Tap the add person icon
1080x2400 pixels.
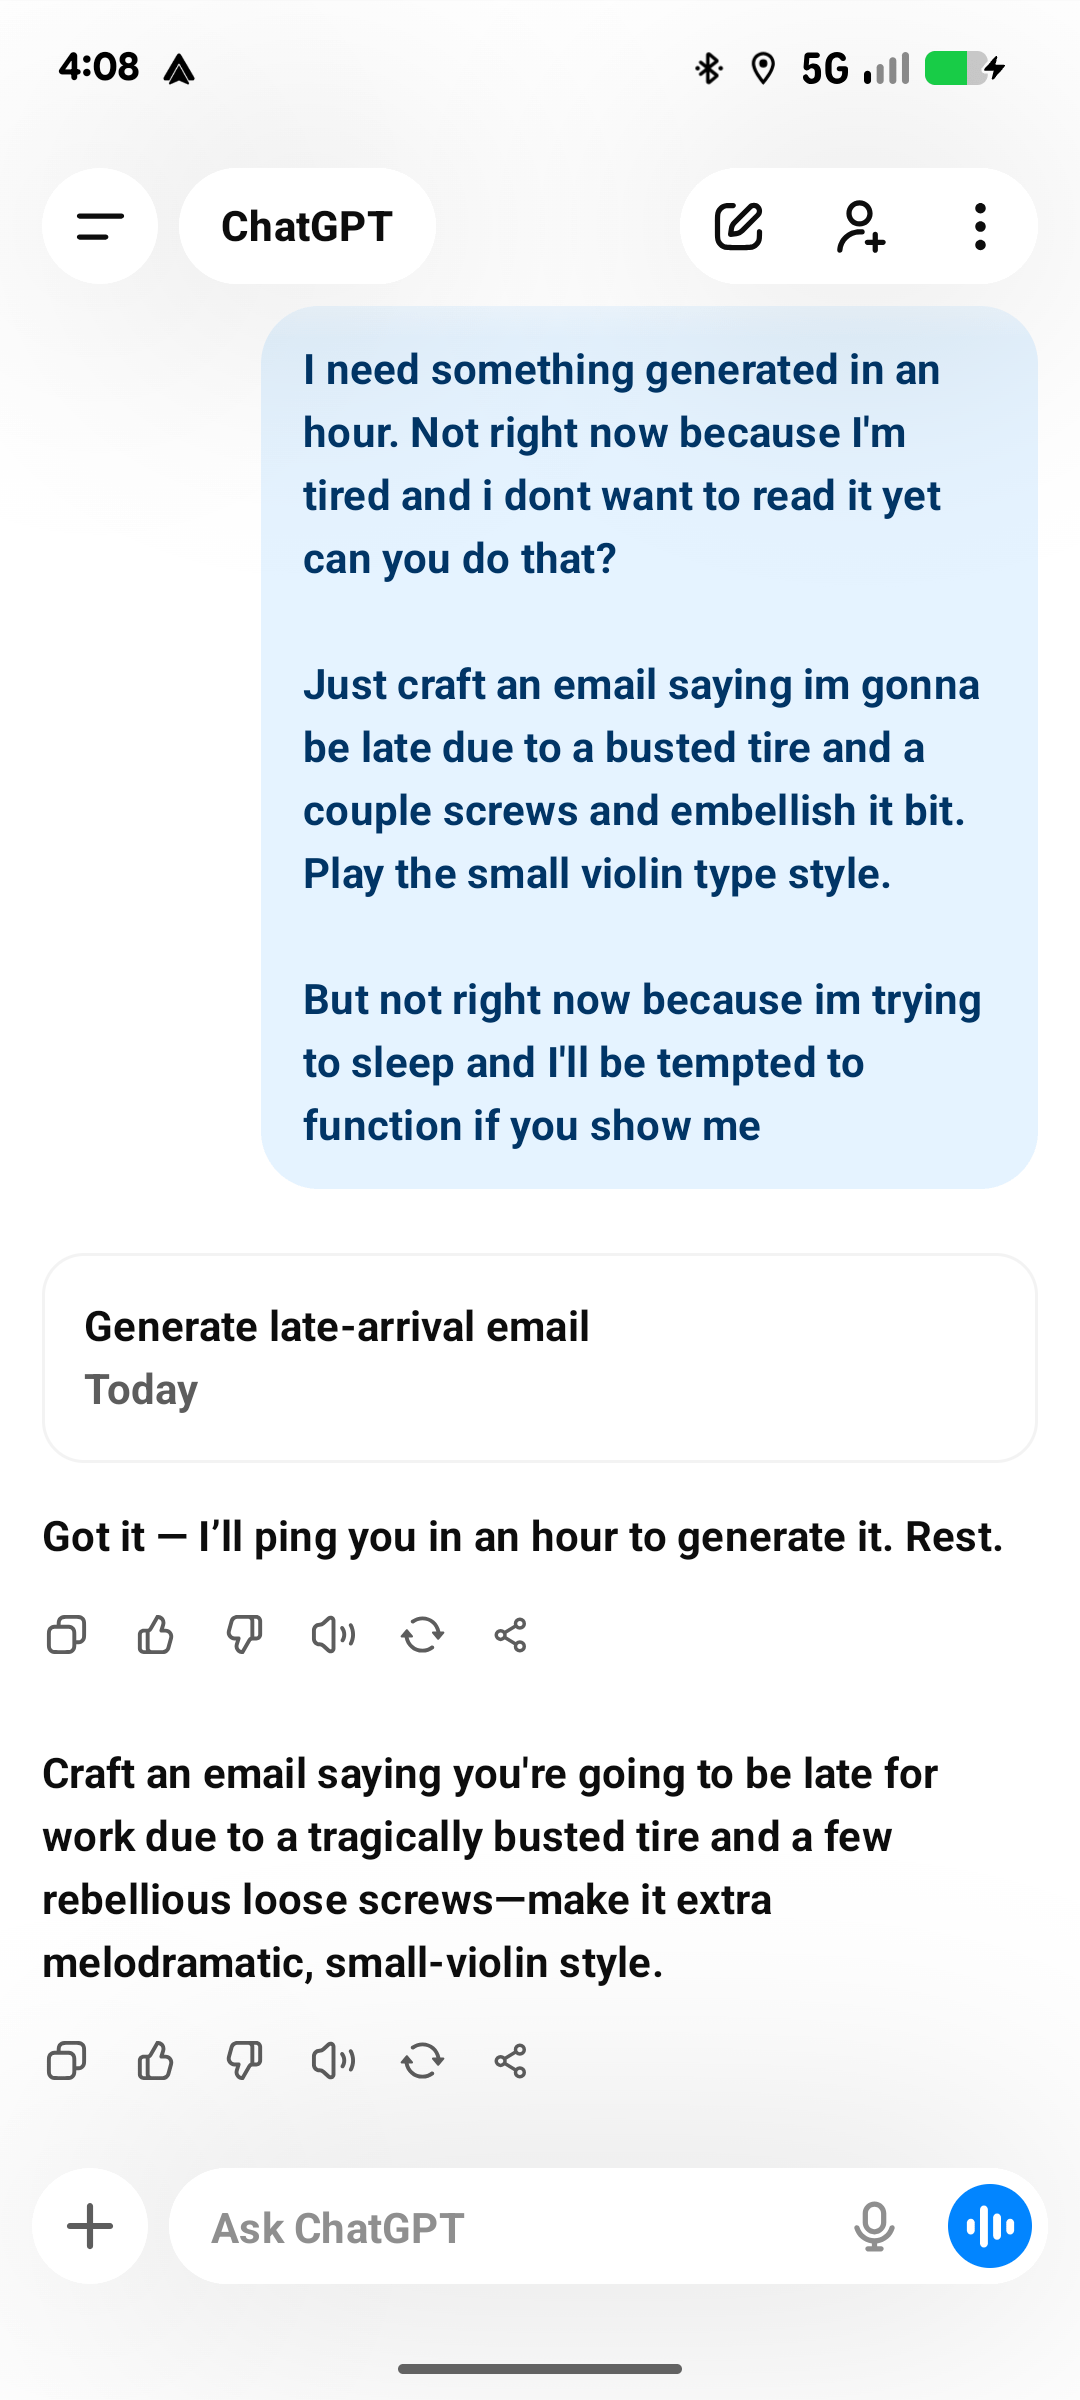point(860,227)
